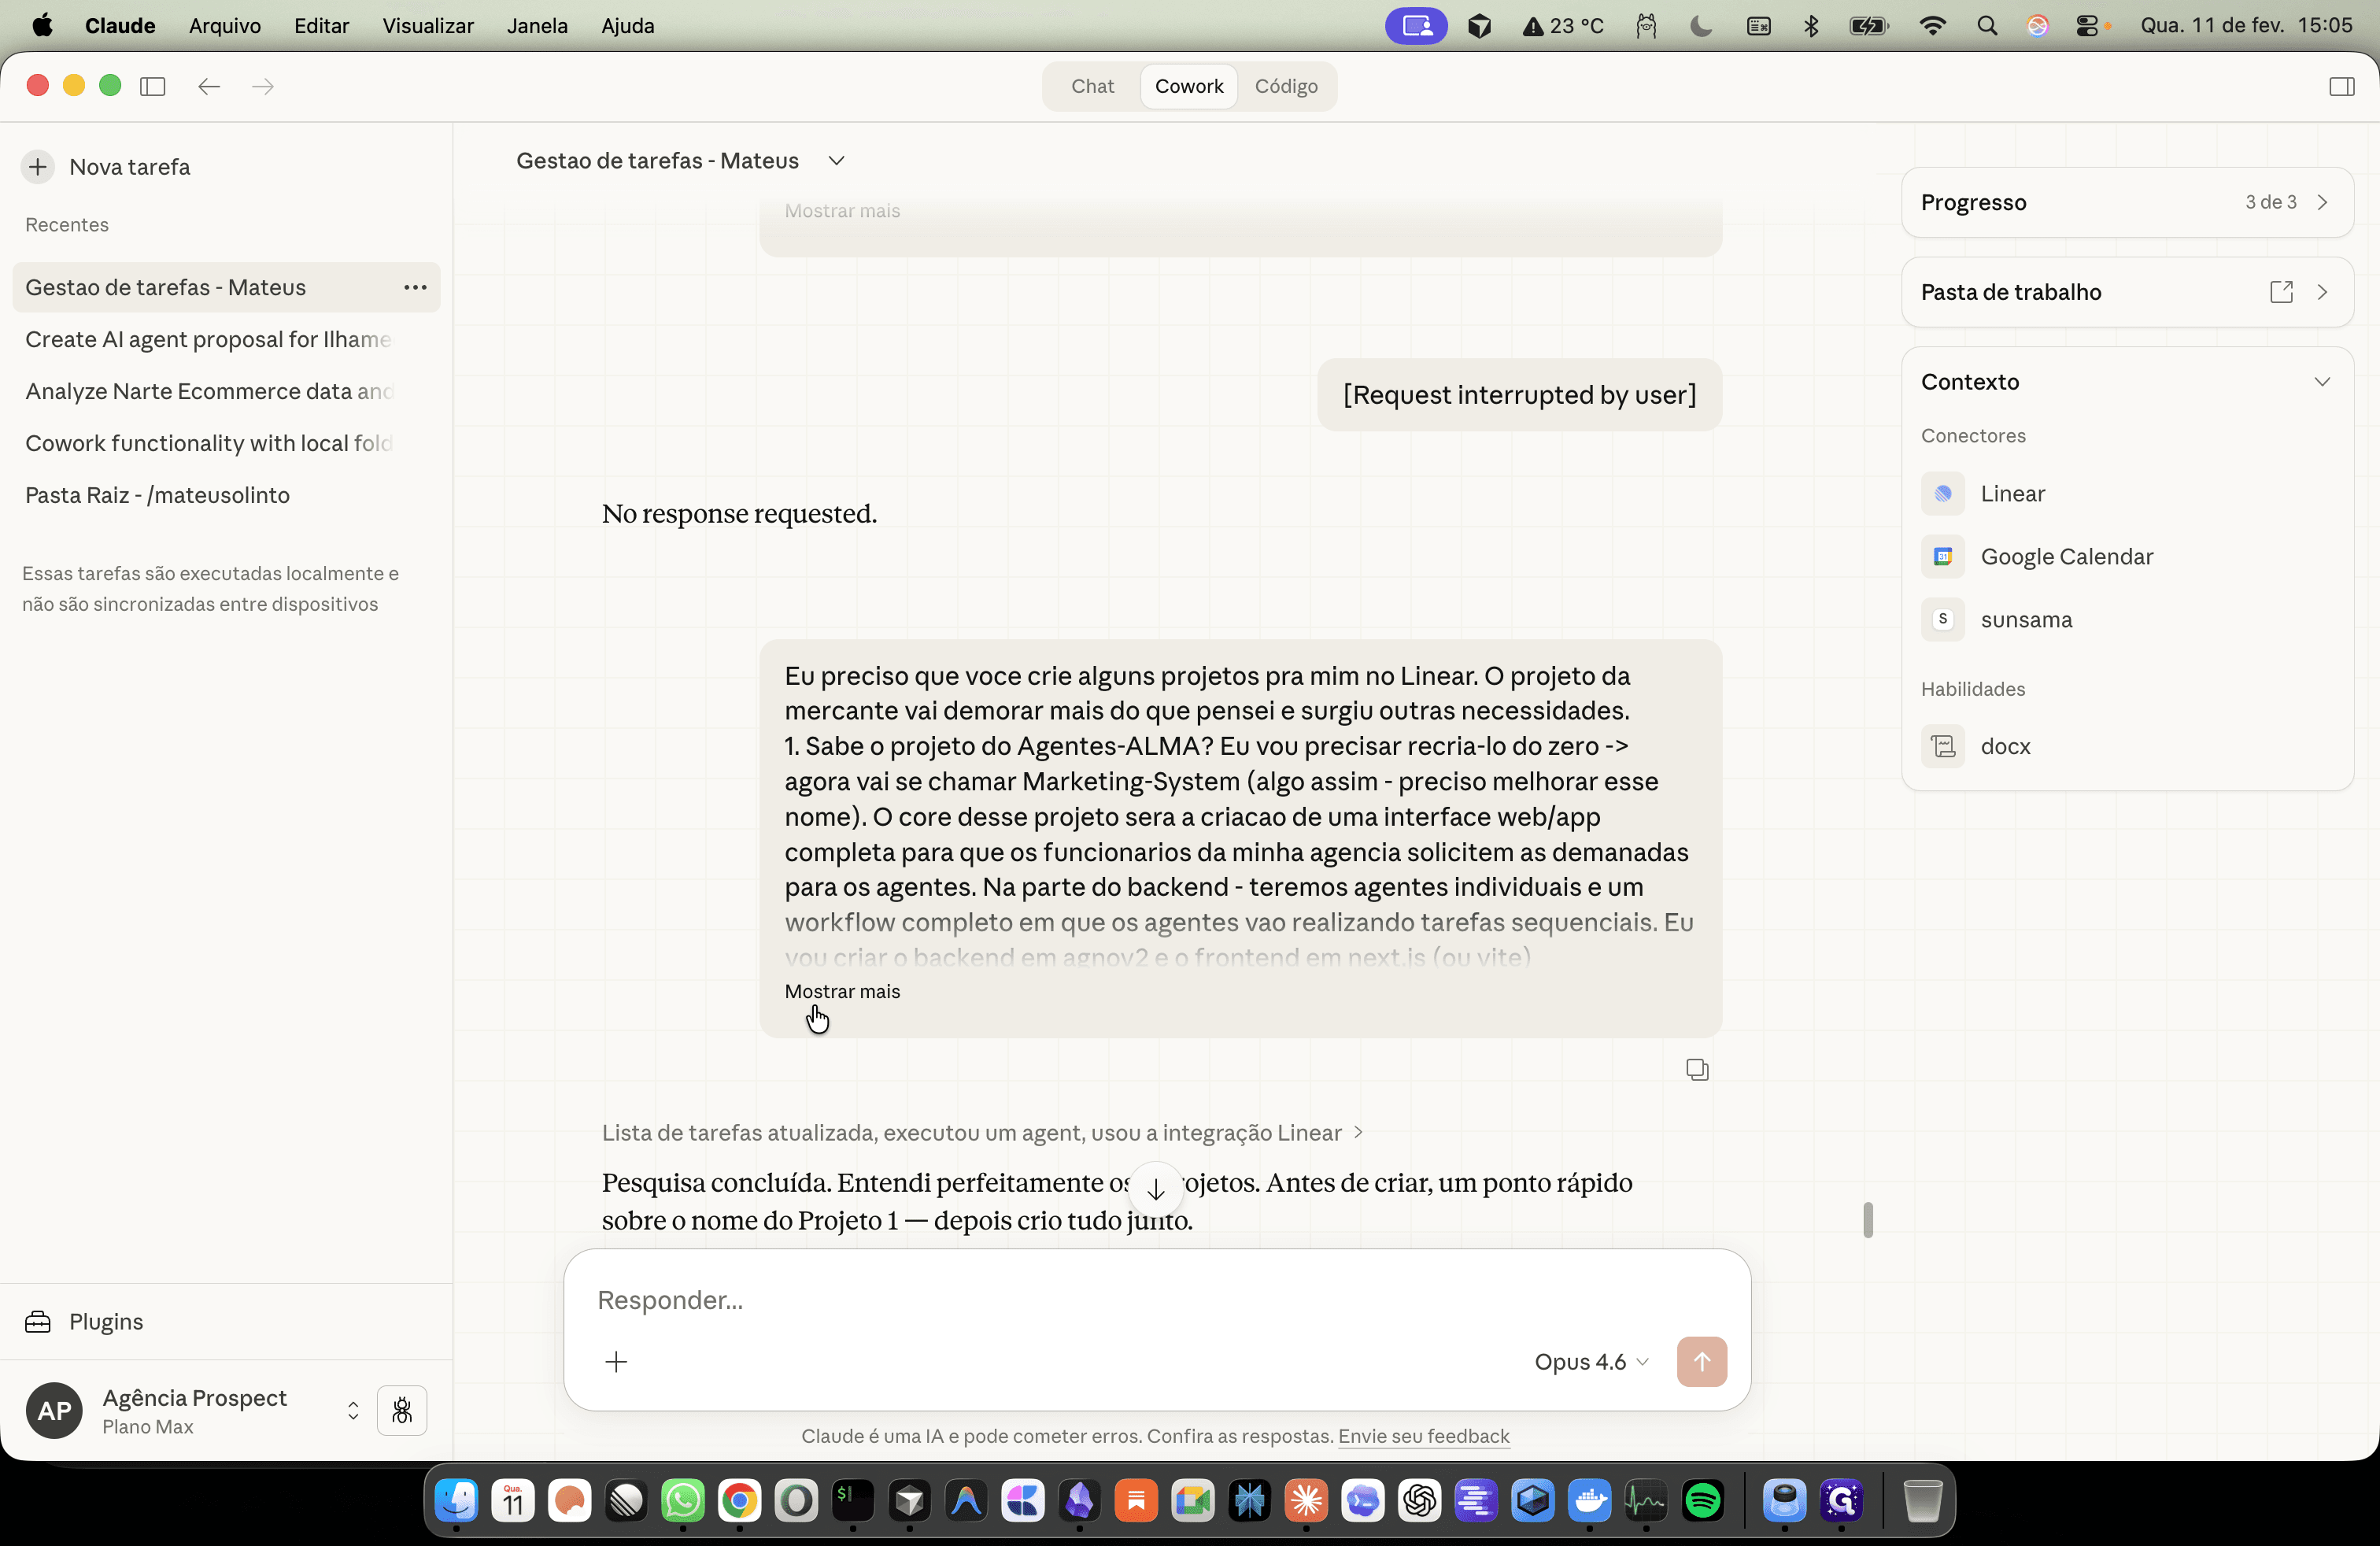Screen dimensions: 2380x1546
Task: Send message with the orange arrow button
Action: click(1701, 1361)
